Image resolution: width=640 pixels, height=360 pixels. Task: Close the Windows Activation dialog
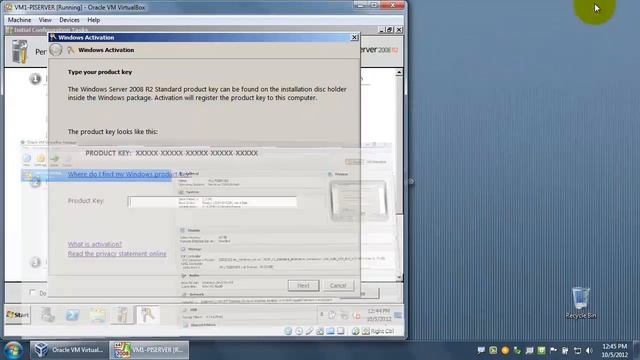354,37
